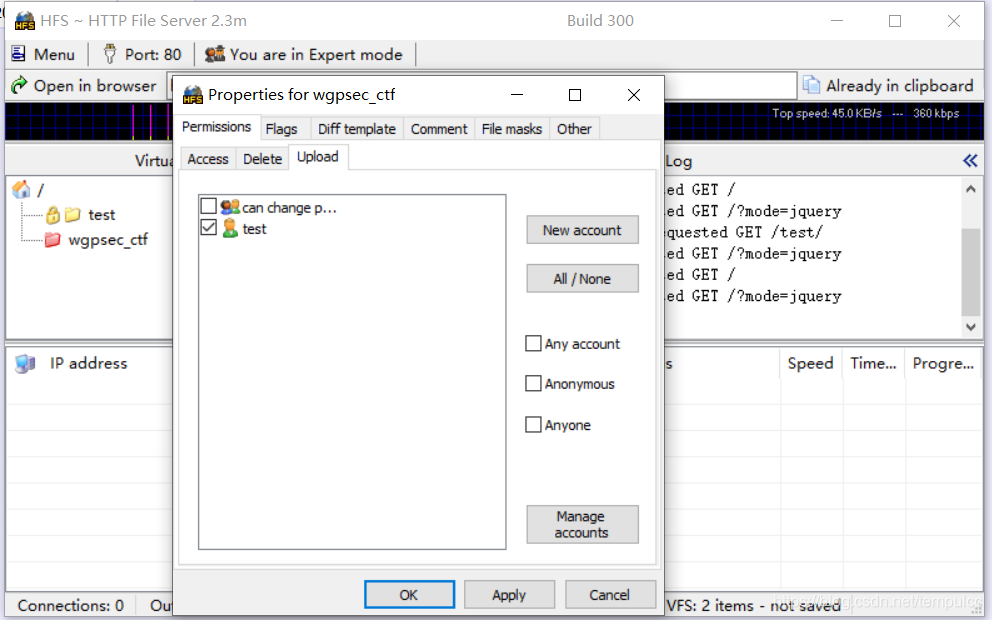992x620 pixels.
Task: Click the group icon beside 'can change p…'
Action: [x=230, y=206]
